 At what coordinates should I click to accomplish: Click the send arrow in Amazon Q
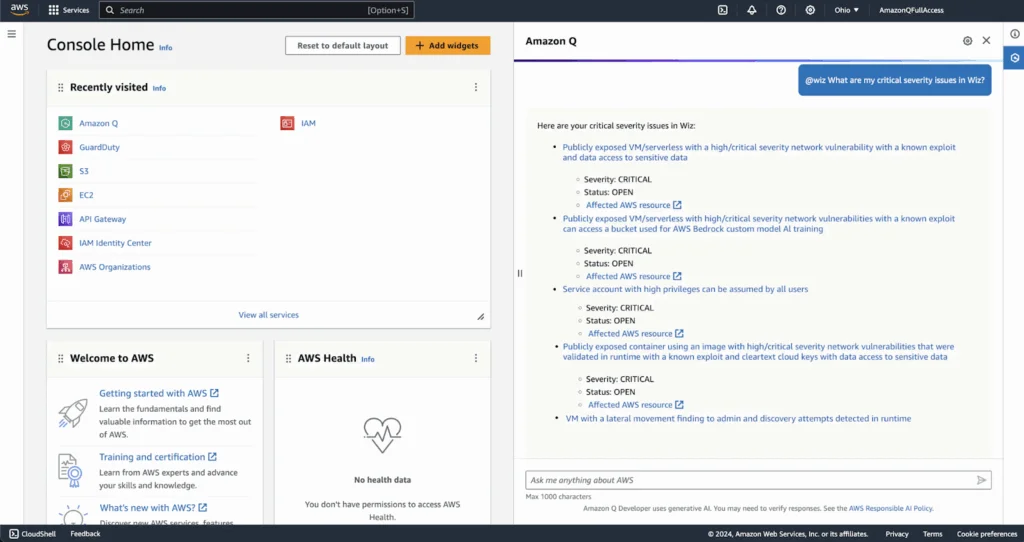click(x=981, y=480)
